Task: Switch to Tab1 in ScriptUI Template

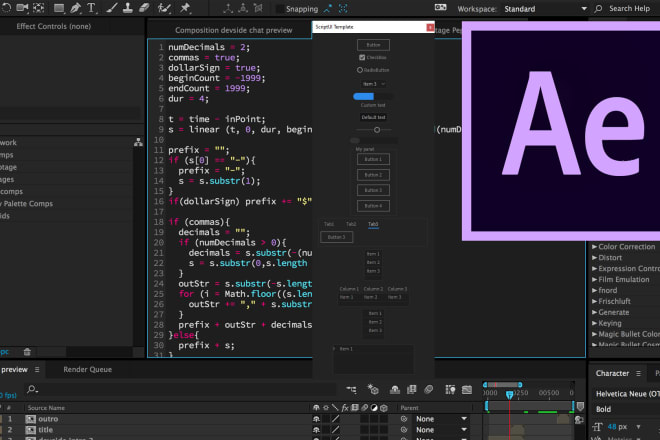Action: click(329, 224)
